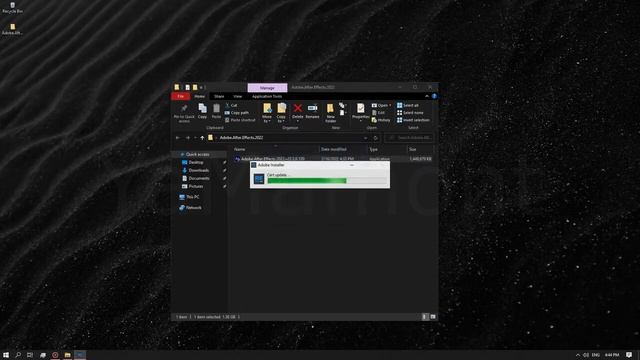The width and height of the screenshot is (640, 360).
Task: Click the Up one level arrow
Action: tap(202, 138)
